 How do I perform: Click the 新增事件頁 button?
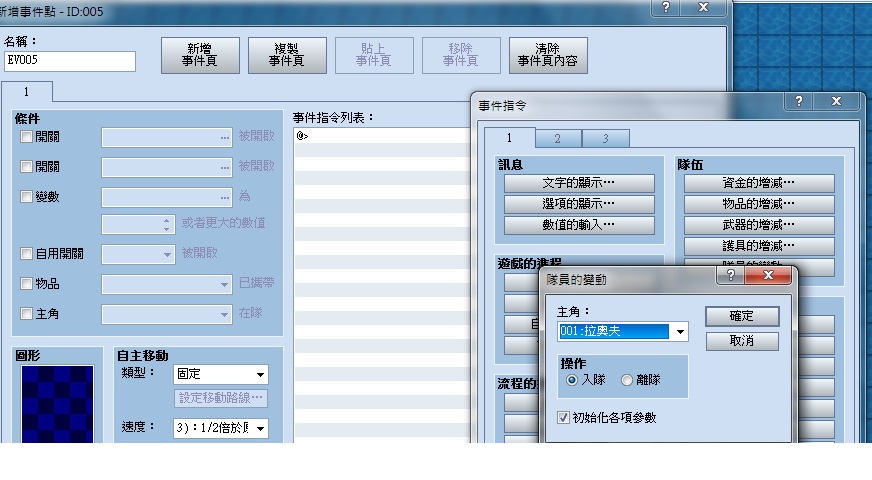[200, 55]
